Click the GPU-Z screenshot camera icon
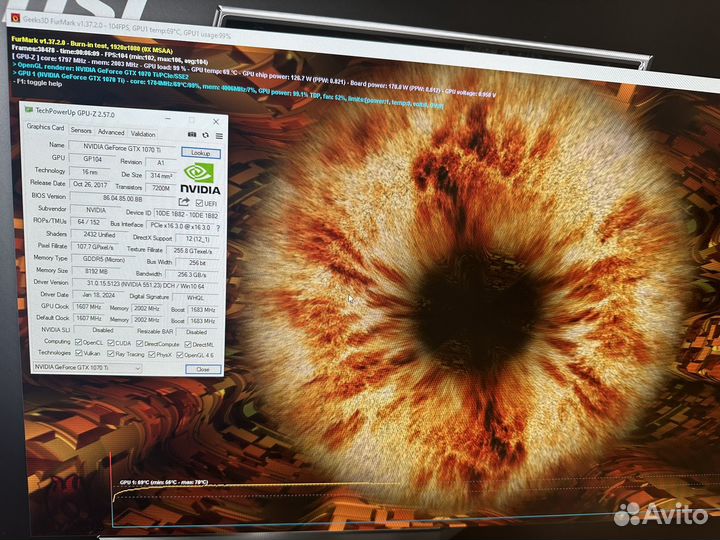720x540 pixels. [192, 134]
